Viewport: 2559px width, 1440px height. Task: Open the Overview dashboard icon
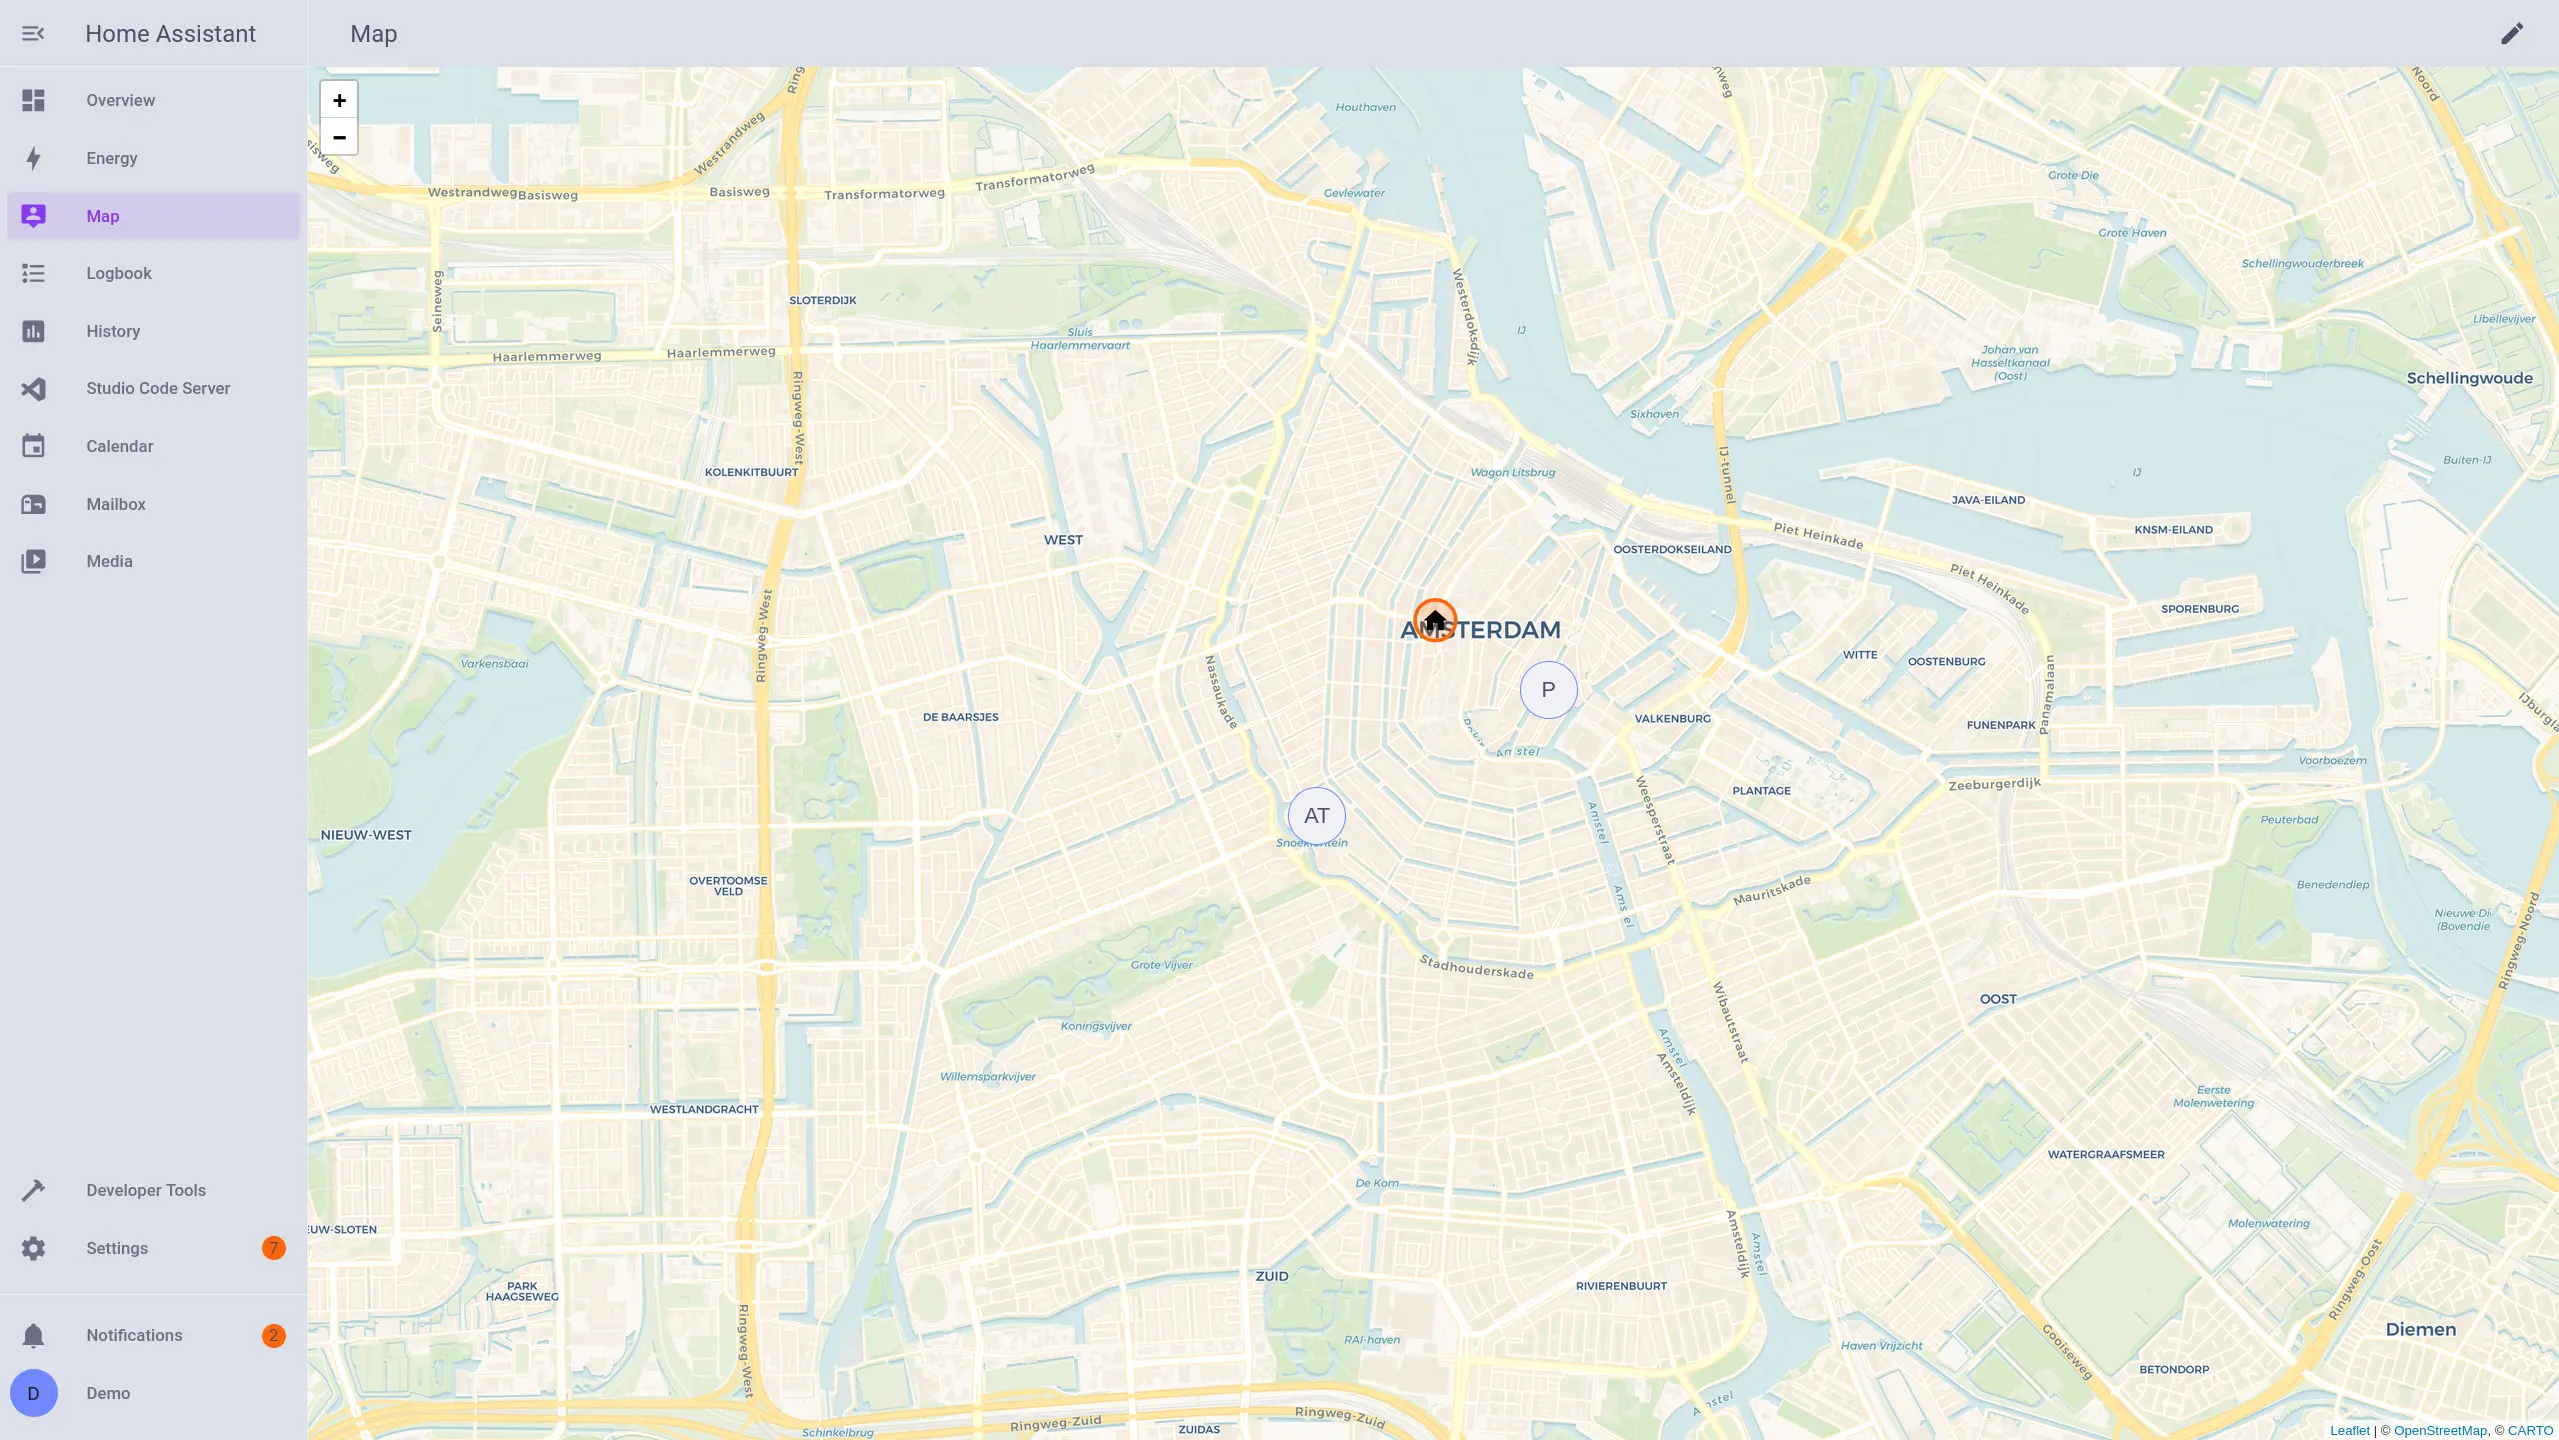click(33, 100)
